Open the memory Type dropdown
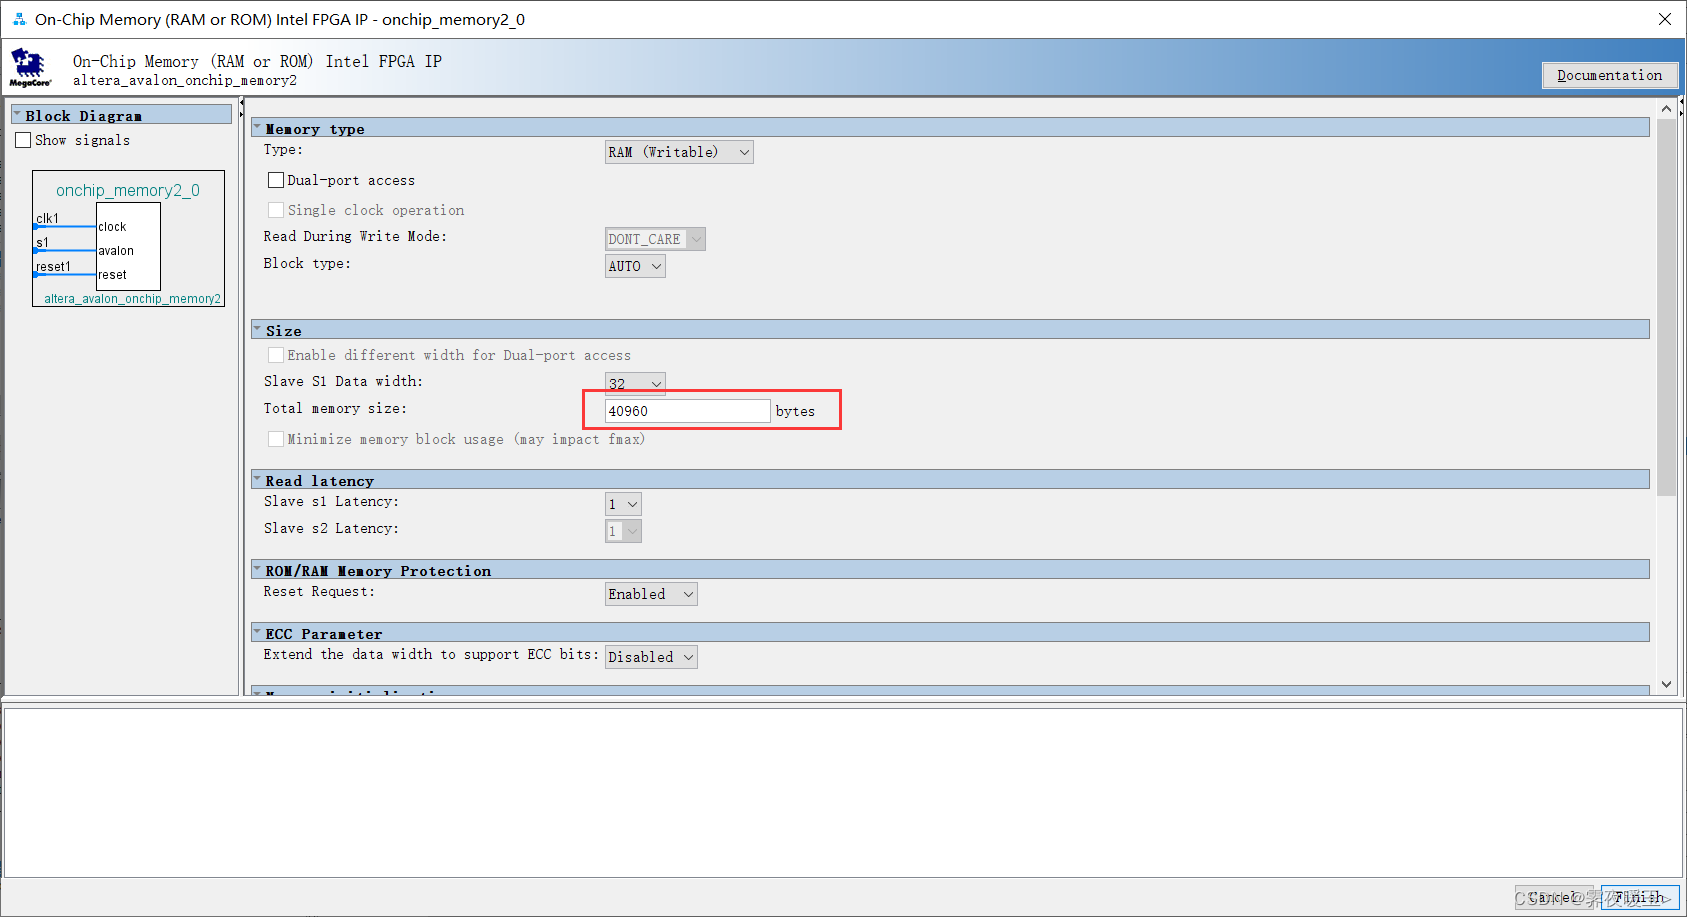Screen dimensions: 1687x917 click(x=679, y=152)
